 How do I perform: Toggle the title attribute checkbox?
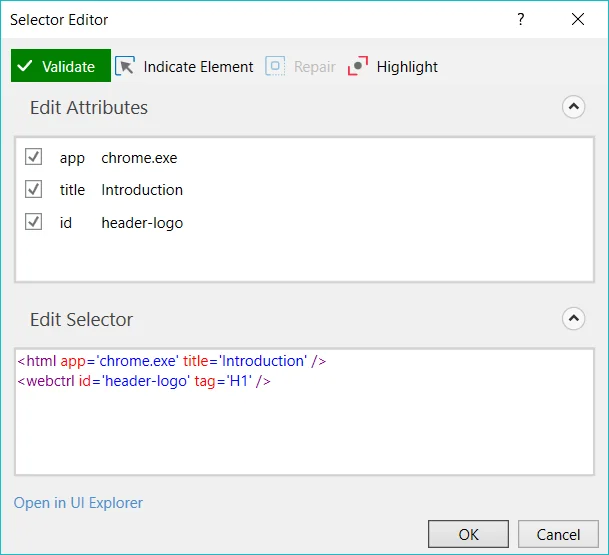34,189
